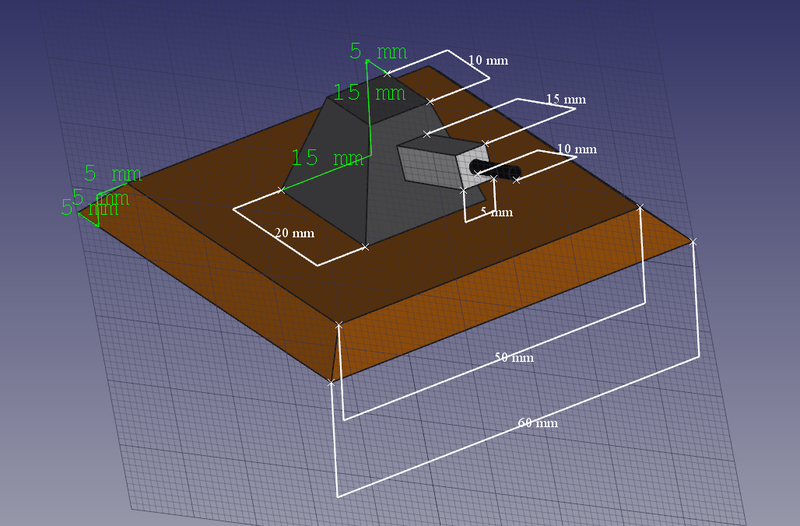Click the 20 mm dimension text

294,233
